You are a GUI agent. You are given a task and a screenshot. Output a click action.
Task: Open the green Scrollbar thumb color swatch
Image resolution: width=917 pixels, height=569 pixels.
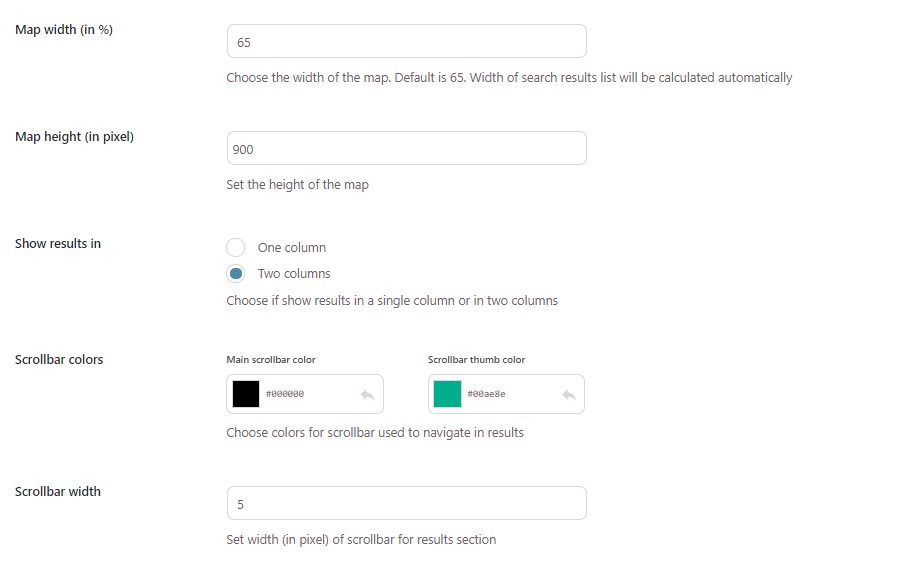[x=447, y=394]
